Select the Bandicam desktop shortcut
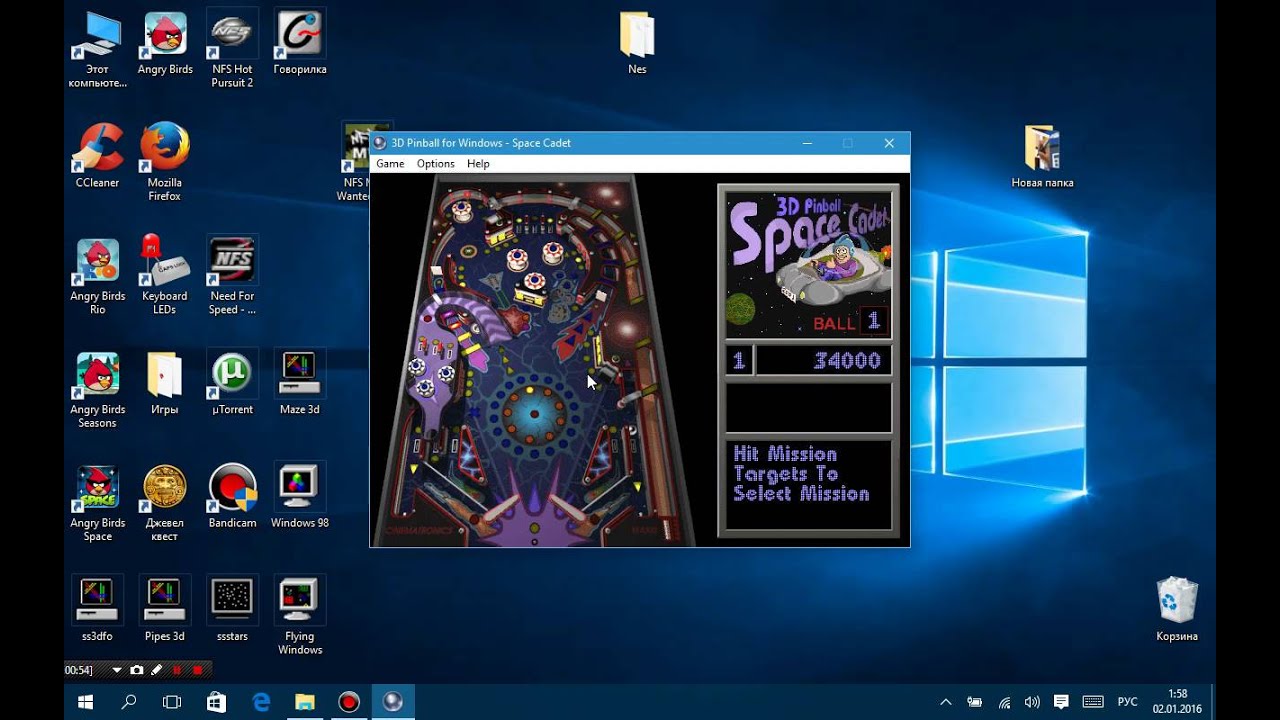The height and width of the screenshot is (720, 1280). pyautogui.click(x=232, y=496)
